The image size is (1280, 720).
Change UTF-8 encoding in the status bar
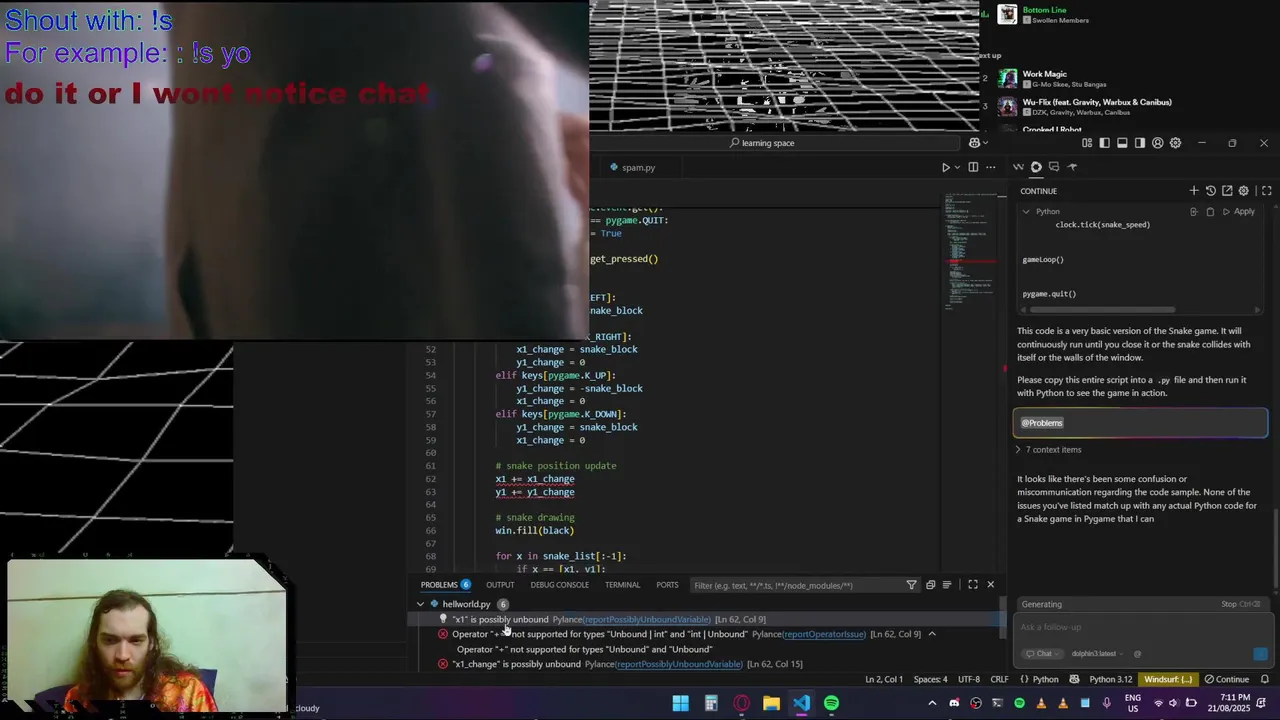[x=969, y=680]
